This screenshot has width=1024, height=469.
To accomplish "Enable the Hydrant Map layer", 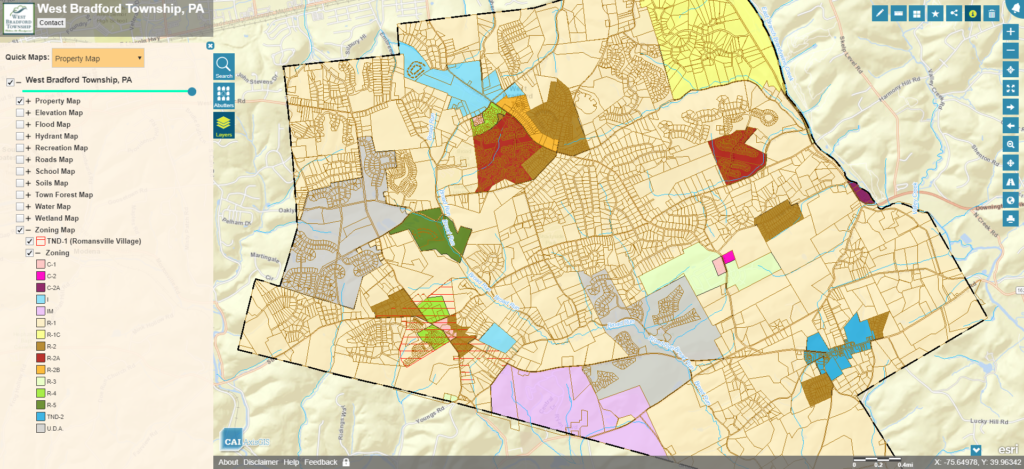I will [20, 137].
